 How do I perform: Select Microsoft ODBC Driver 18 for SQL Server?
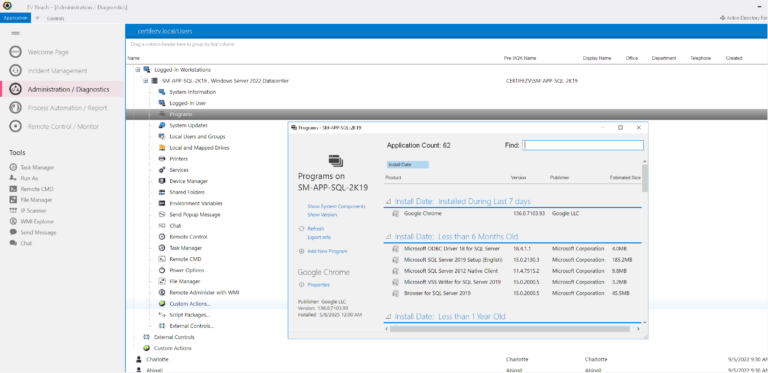click(512, 249)
